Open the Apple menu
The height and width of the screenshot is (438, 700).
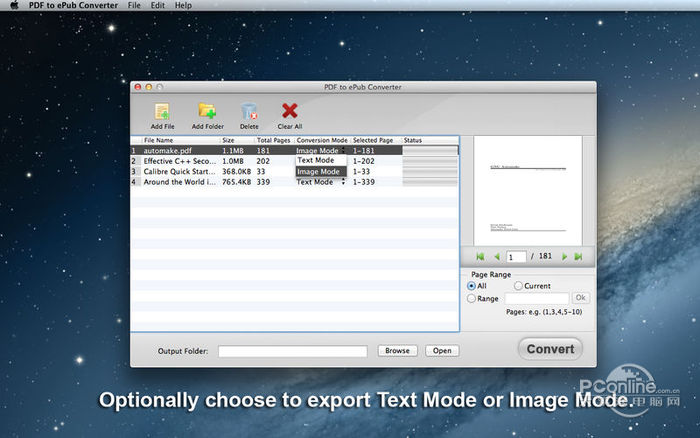[x=14, y=5]
